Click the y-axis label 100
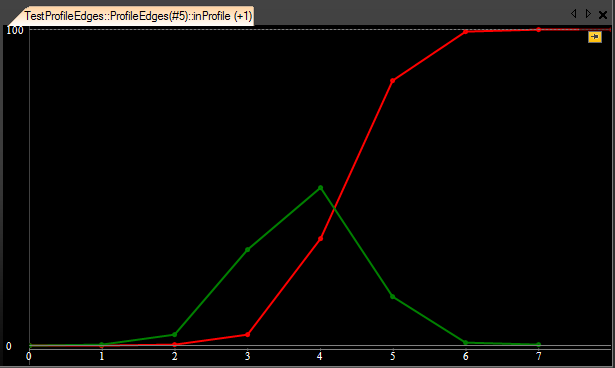This screenshot has height=368, width=615. click(15, 30)
